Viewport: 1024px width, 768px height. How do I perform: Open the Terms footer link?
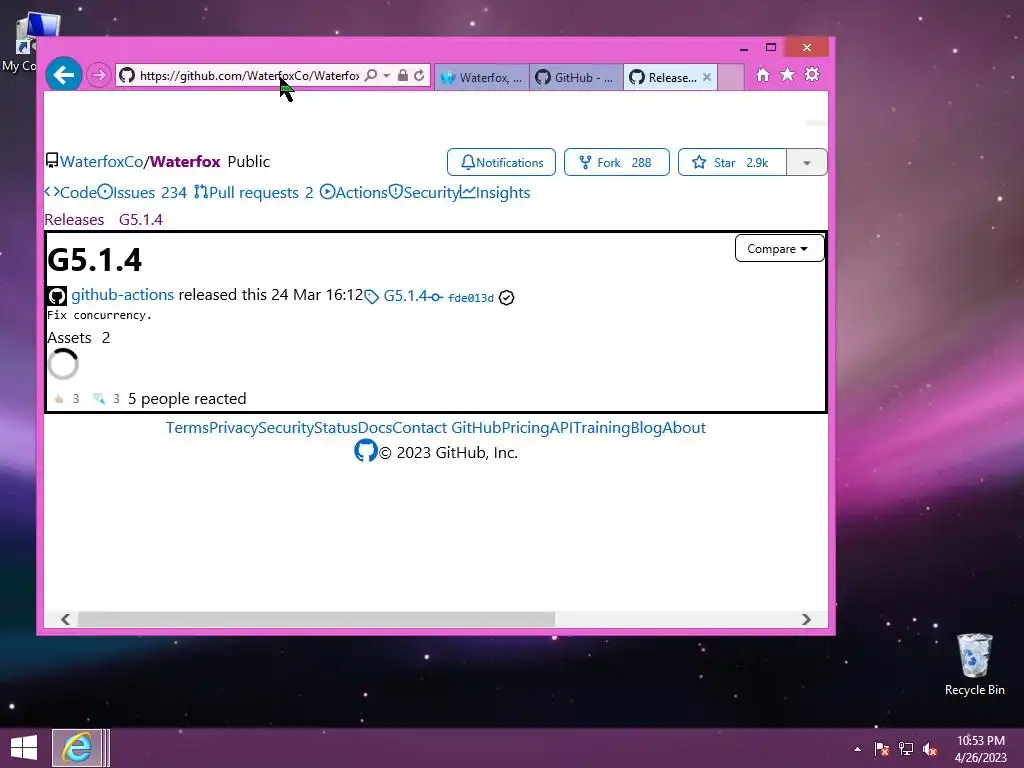click(187, 428)
